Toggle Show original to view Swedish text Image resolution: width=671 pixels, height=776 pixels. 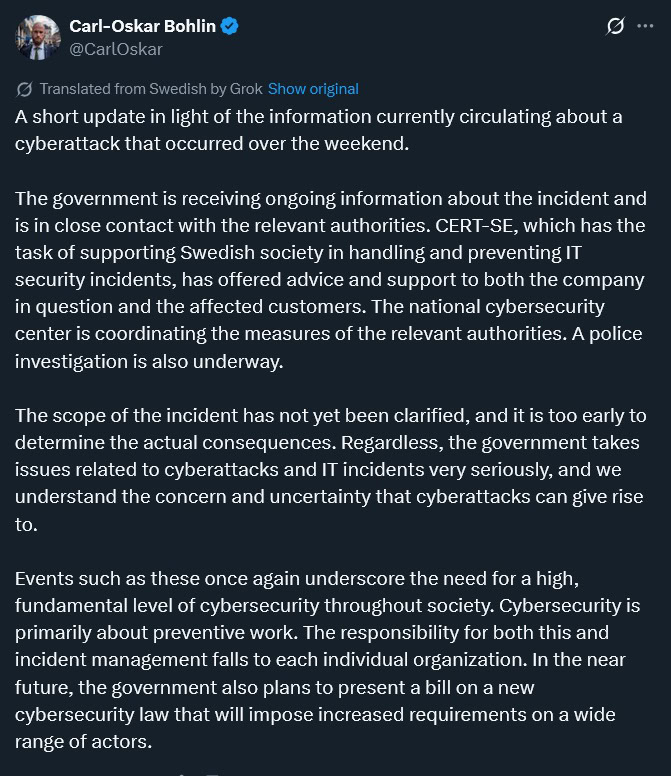(313, 89)
